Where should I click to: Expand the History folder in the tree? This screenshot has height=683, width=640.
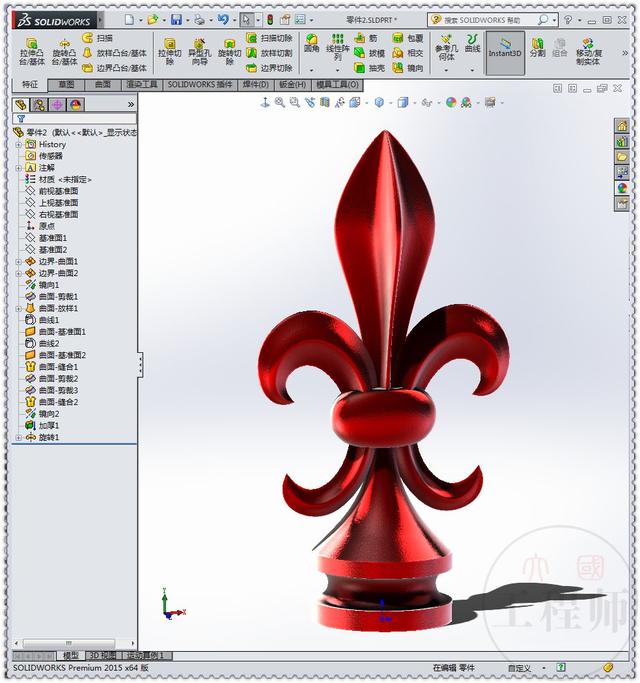[x=18, y=144]
